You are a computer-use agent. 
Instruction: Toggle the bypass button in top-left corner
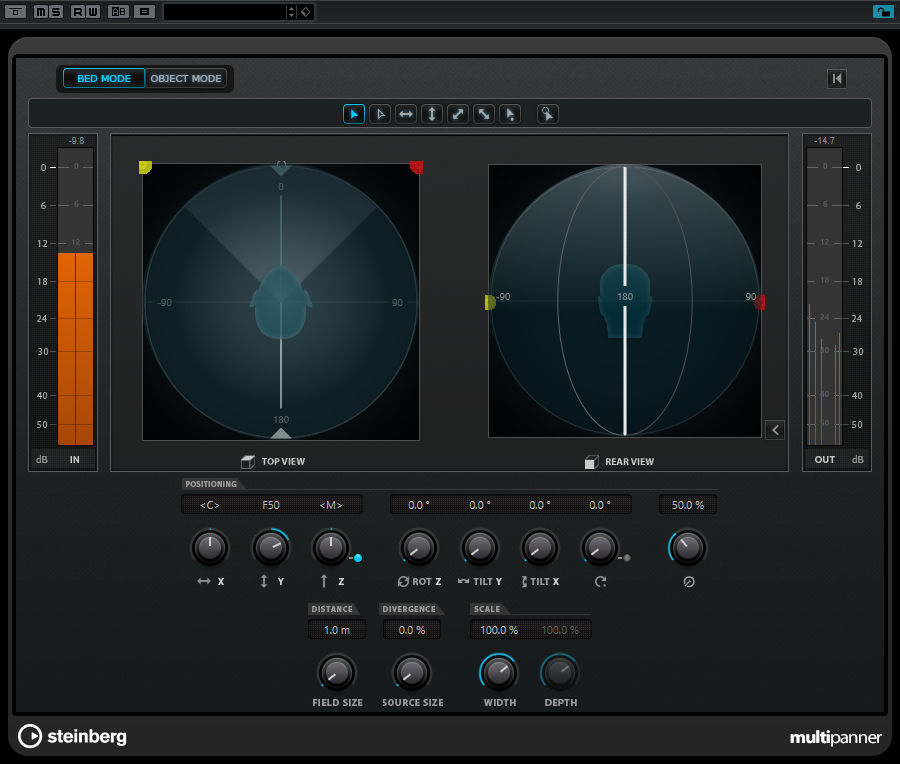pos(15,11)
